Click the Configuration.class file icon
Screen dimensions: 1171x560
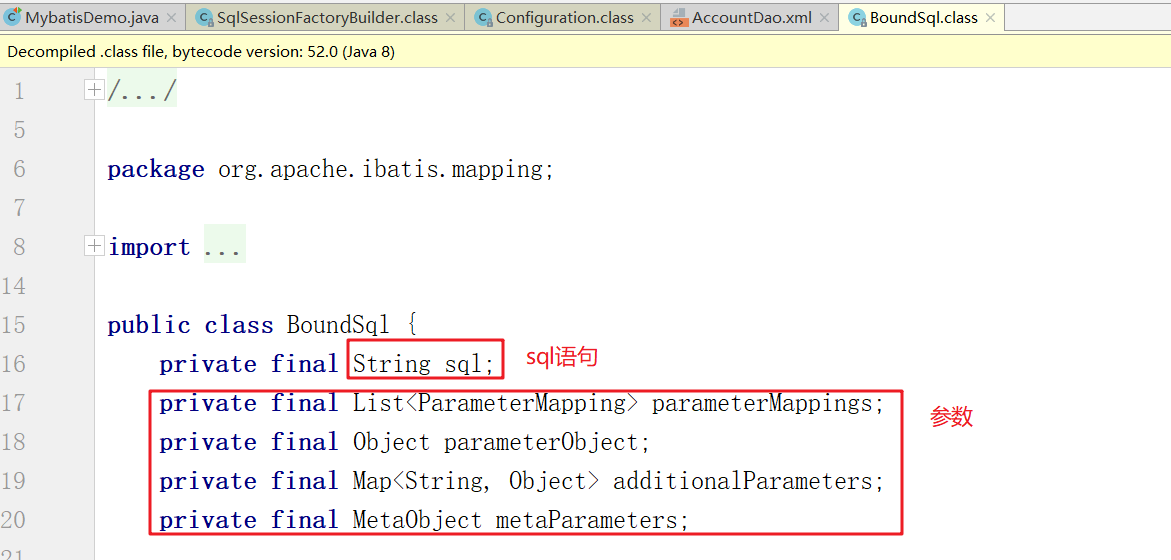click(x=484, y=17)
